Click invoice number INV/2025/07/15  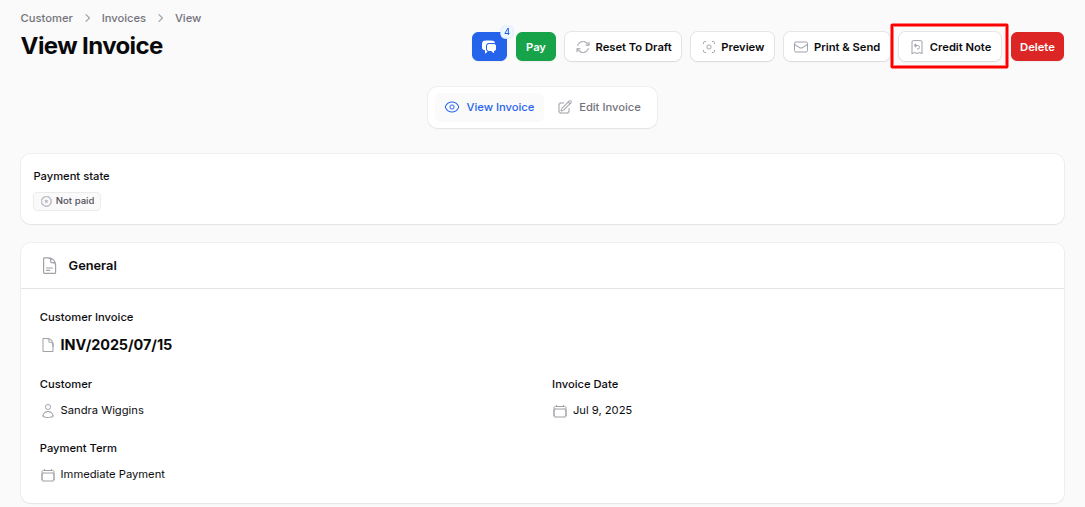[x=116, y=344]
